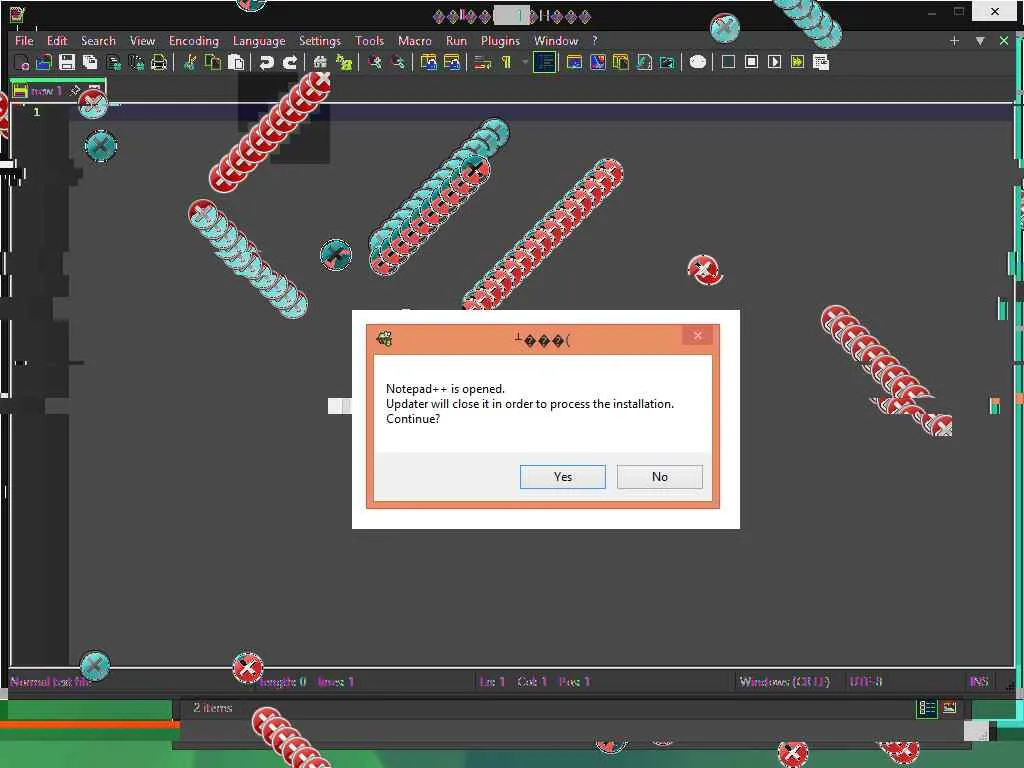Open the Window menu

(x=556, y=40)
